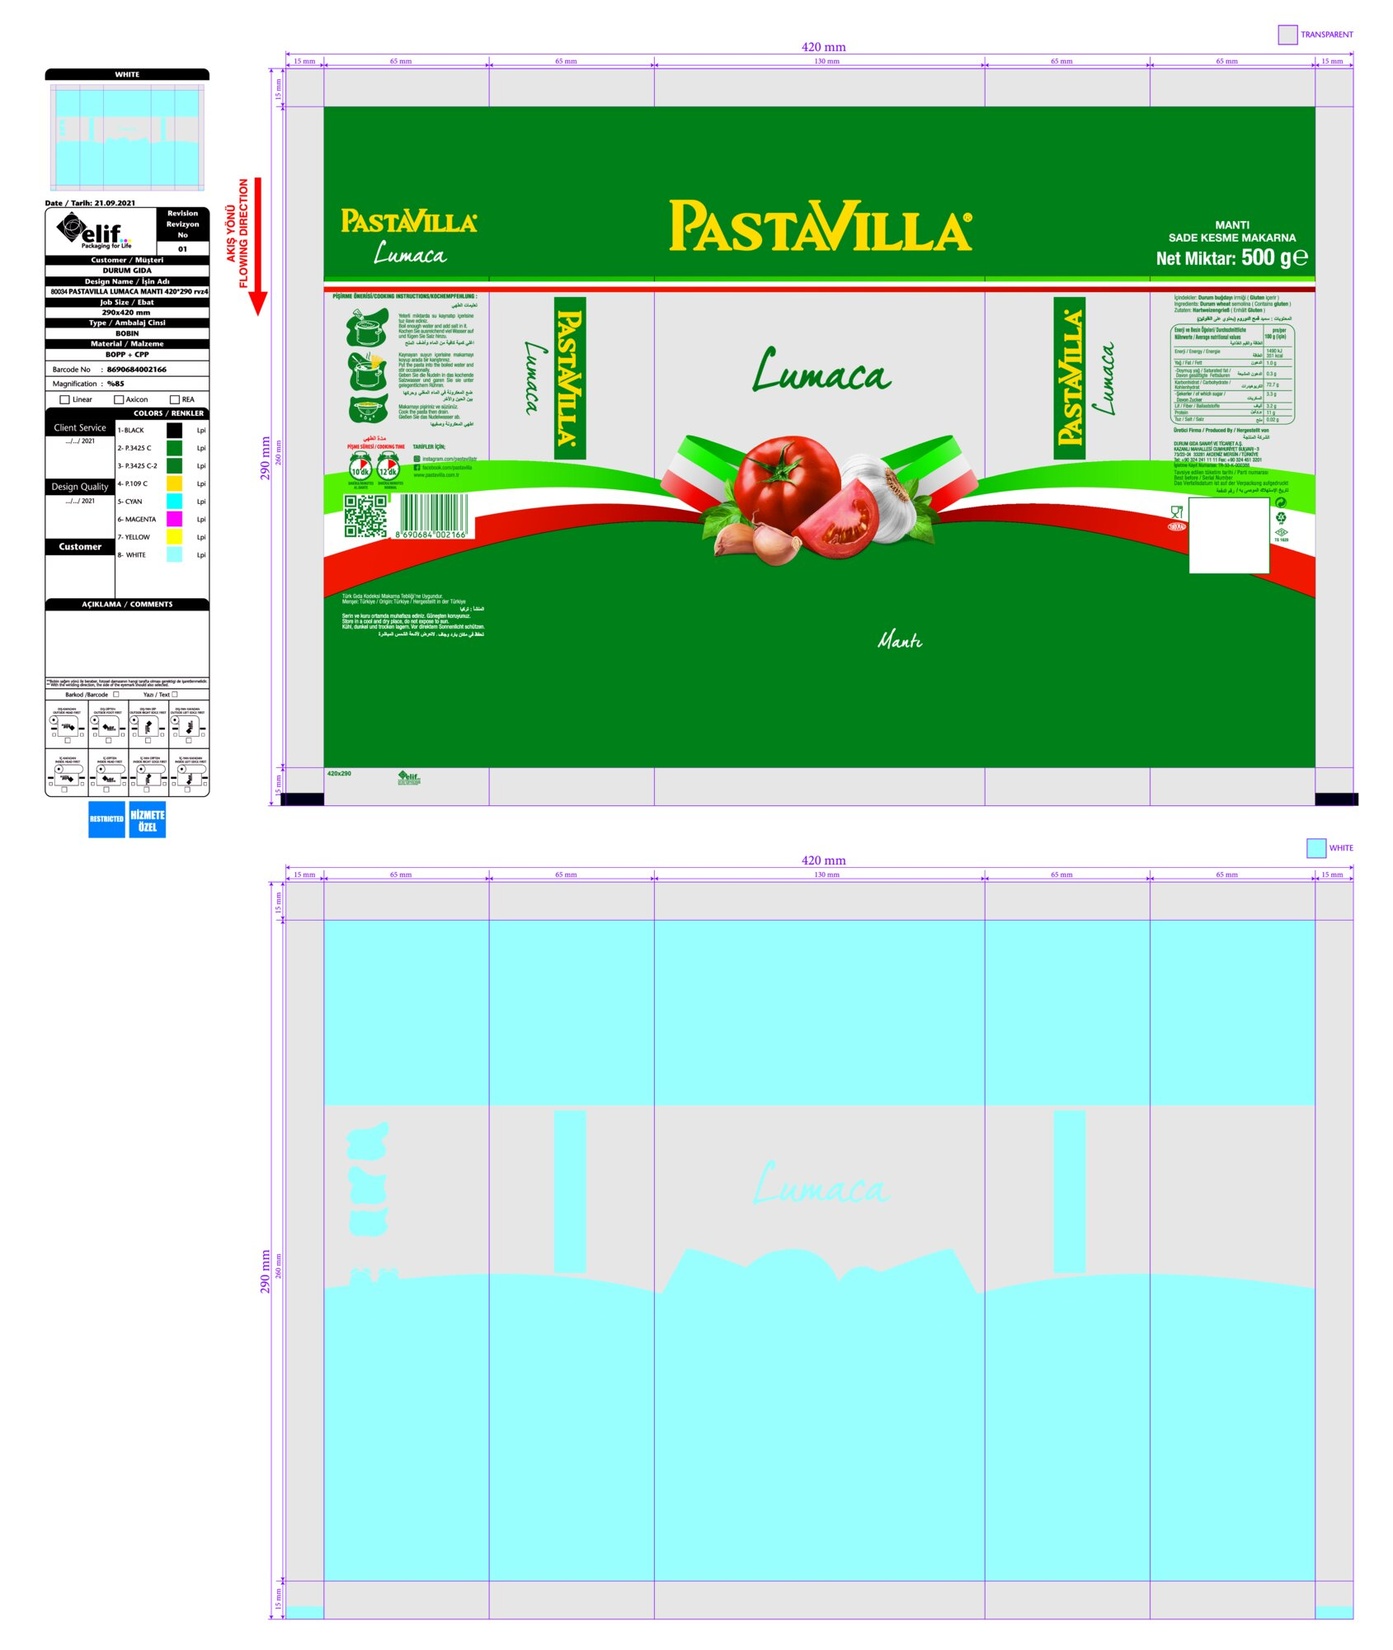Click the elif Packaging for Life logo
Viewport: 1393px width, 1650px height.
93,231
